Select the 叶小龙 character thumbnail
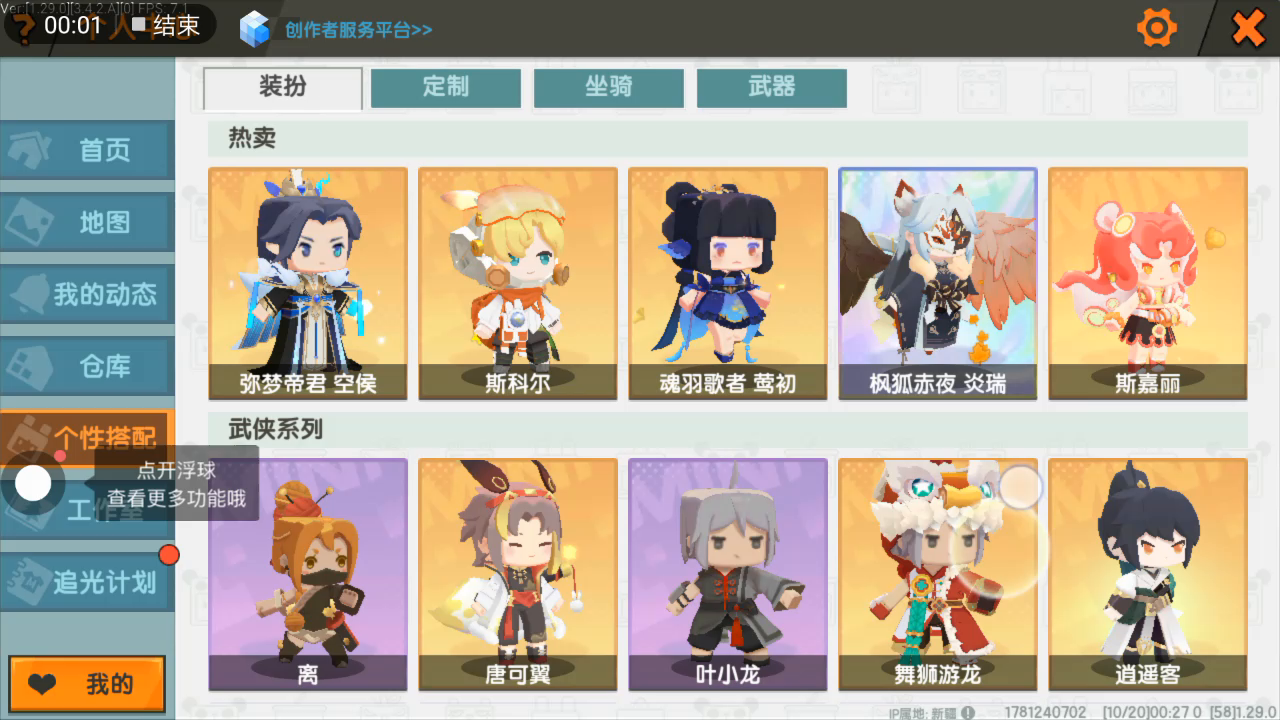The height and width of the screenshot is (720, 1280). [728, 575]
